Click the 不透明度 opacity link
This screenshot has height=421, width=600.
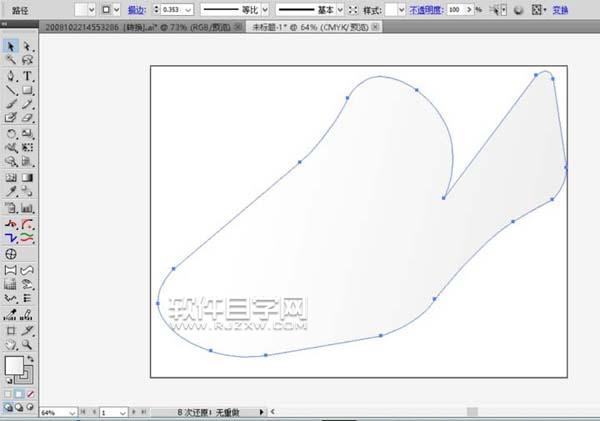[424, 8]
